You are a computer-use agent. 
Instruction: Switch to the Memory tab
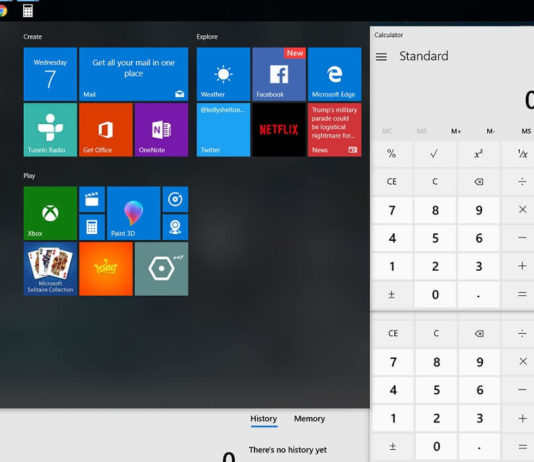click(x=309, y=419)
